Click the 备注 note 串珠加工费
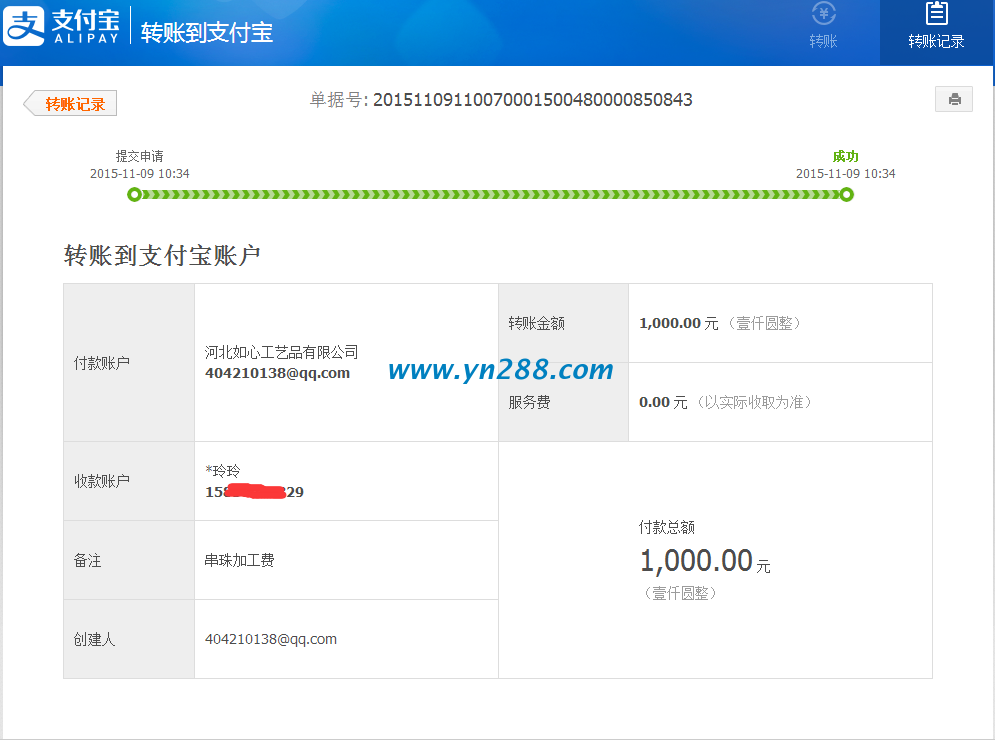The image size is (995, 741). (240, 559)
